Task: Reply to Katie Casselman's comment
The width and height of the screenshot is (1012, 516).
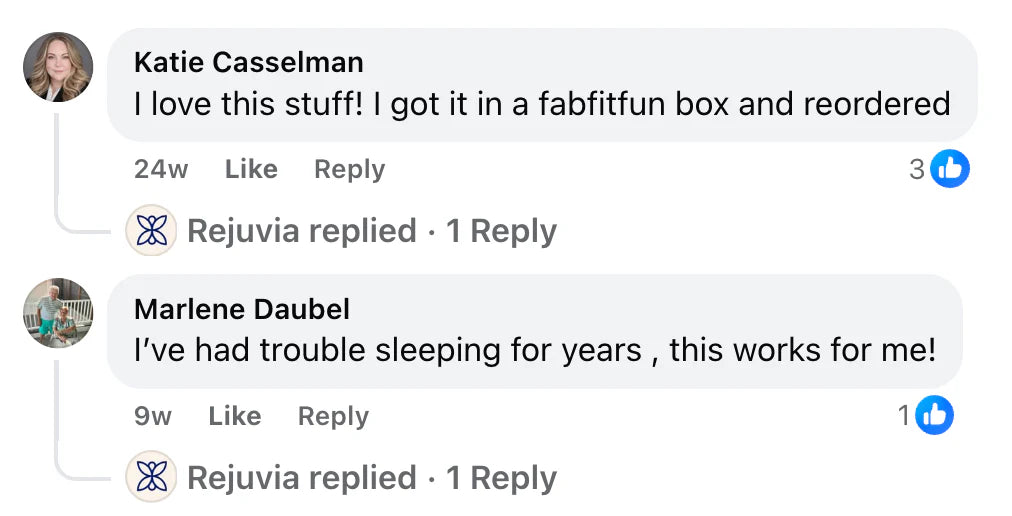Action: (349, 169)
